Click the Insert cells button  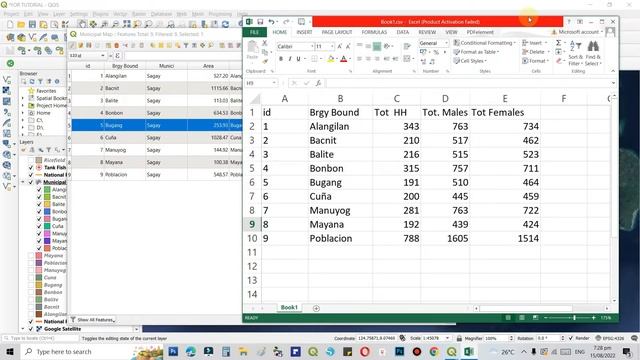535,43
